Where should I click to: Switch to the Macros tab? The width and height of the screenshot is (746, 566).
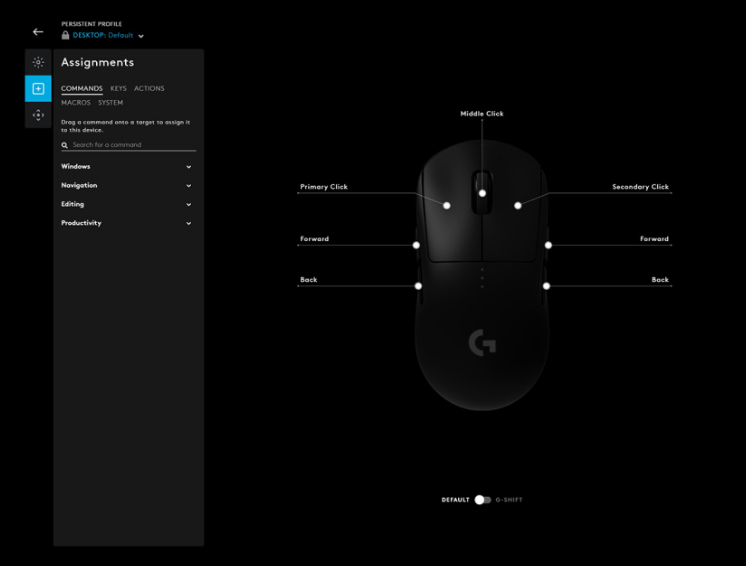(76, 102)
